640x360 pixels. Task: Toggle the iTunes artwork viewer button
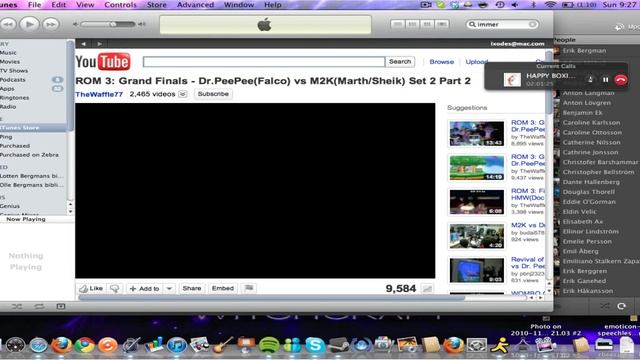61,307
